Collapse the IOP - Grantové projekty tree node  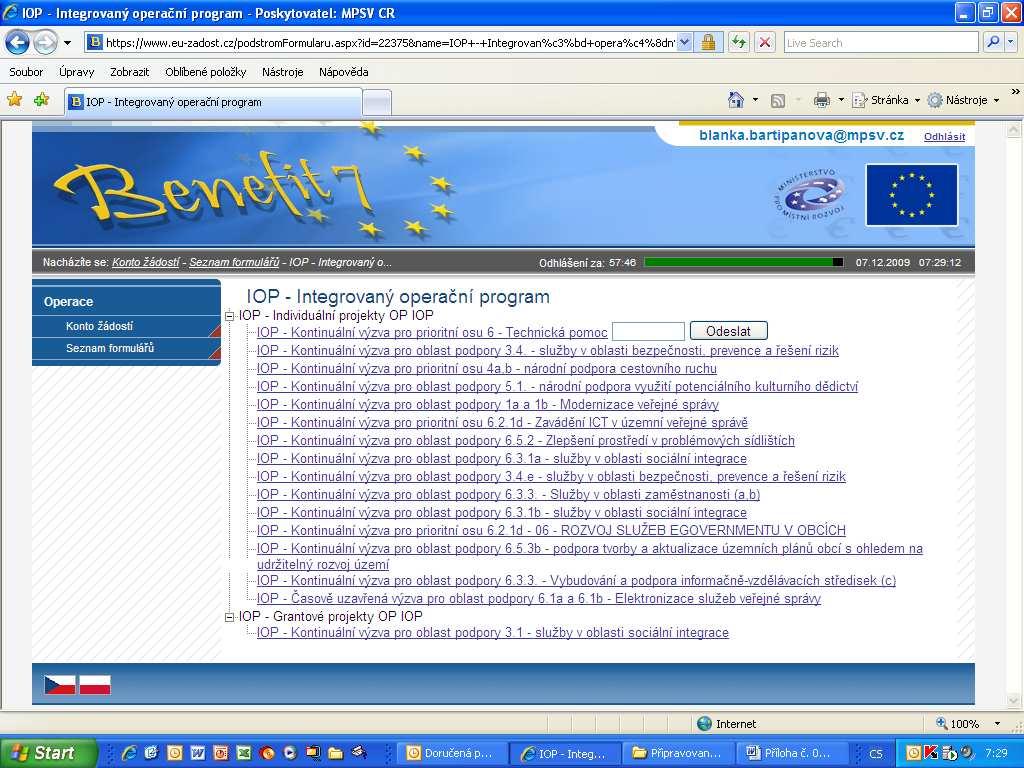click(229, 616)
